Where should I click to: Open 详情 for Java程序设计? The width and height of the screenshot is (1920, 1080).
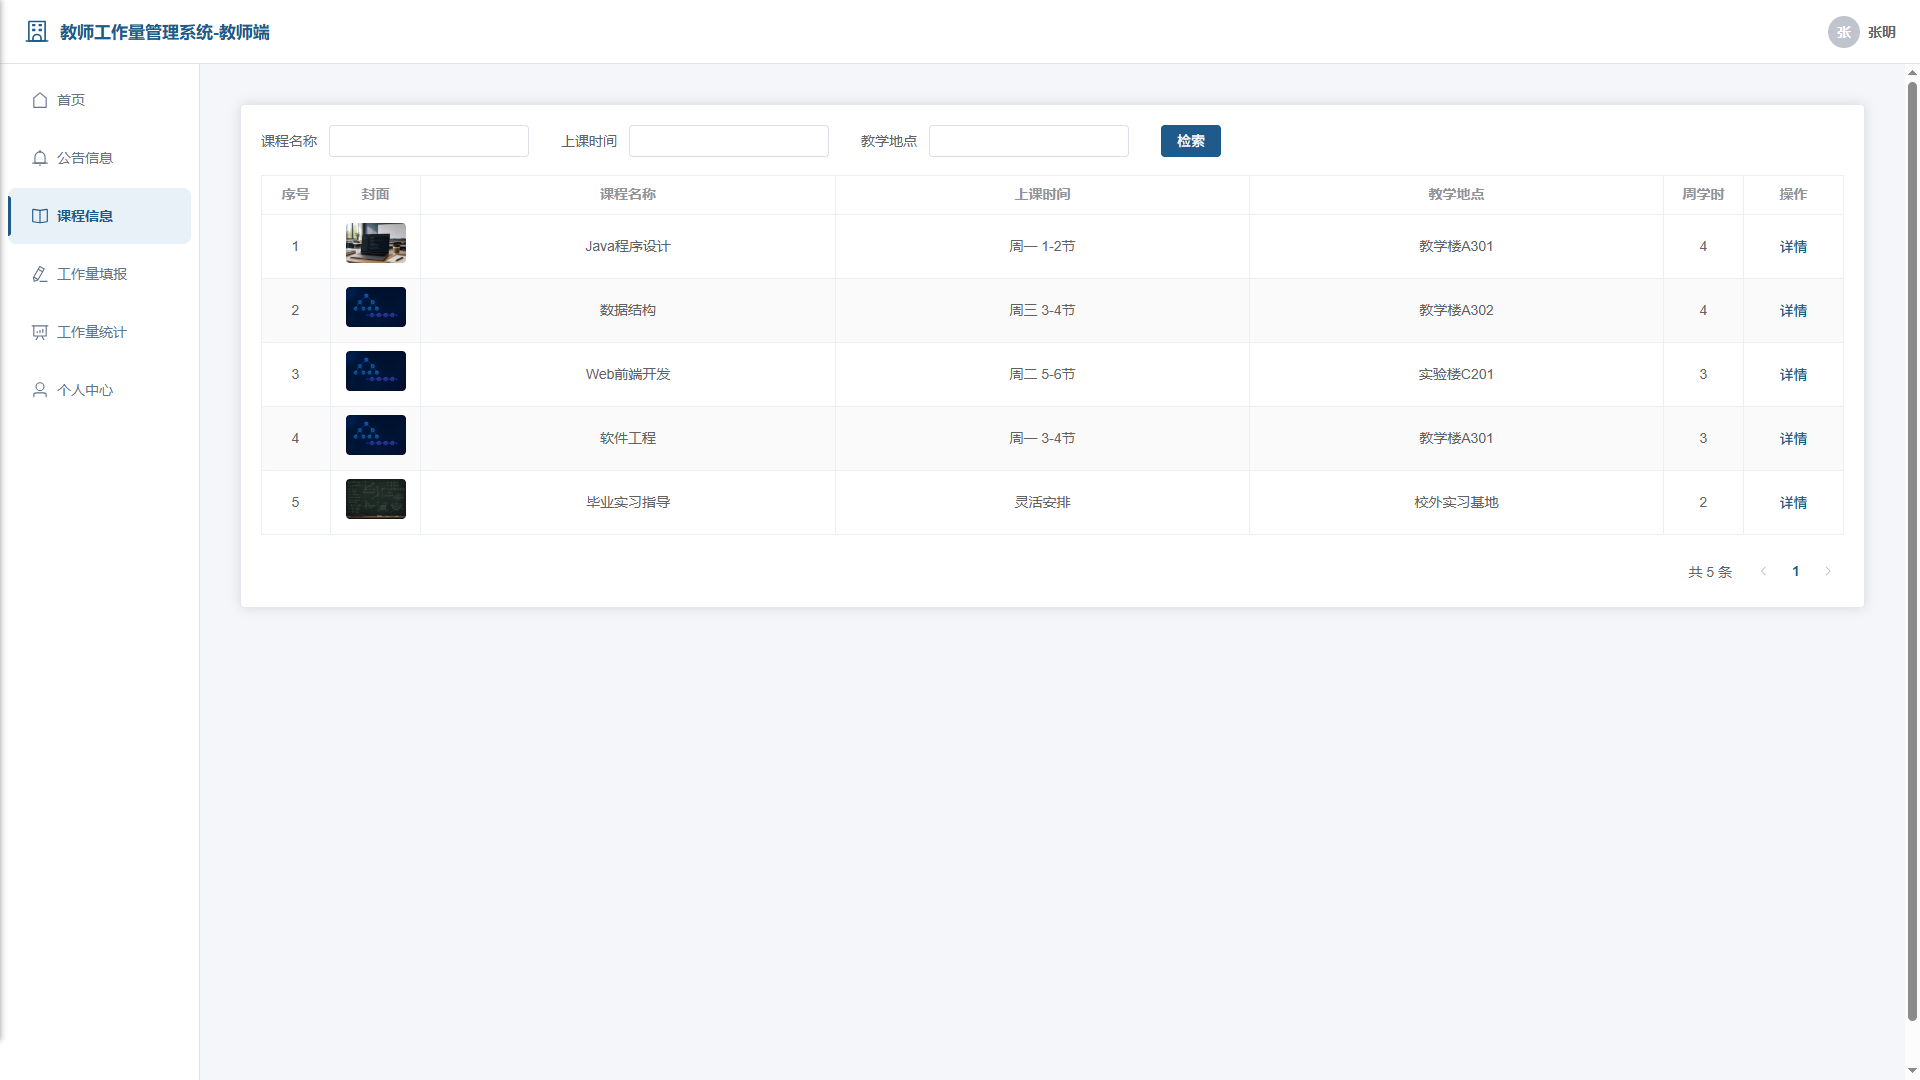[1793, 247]
